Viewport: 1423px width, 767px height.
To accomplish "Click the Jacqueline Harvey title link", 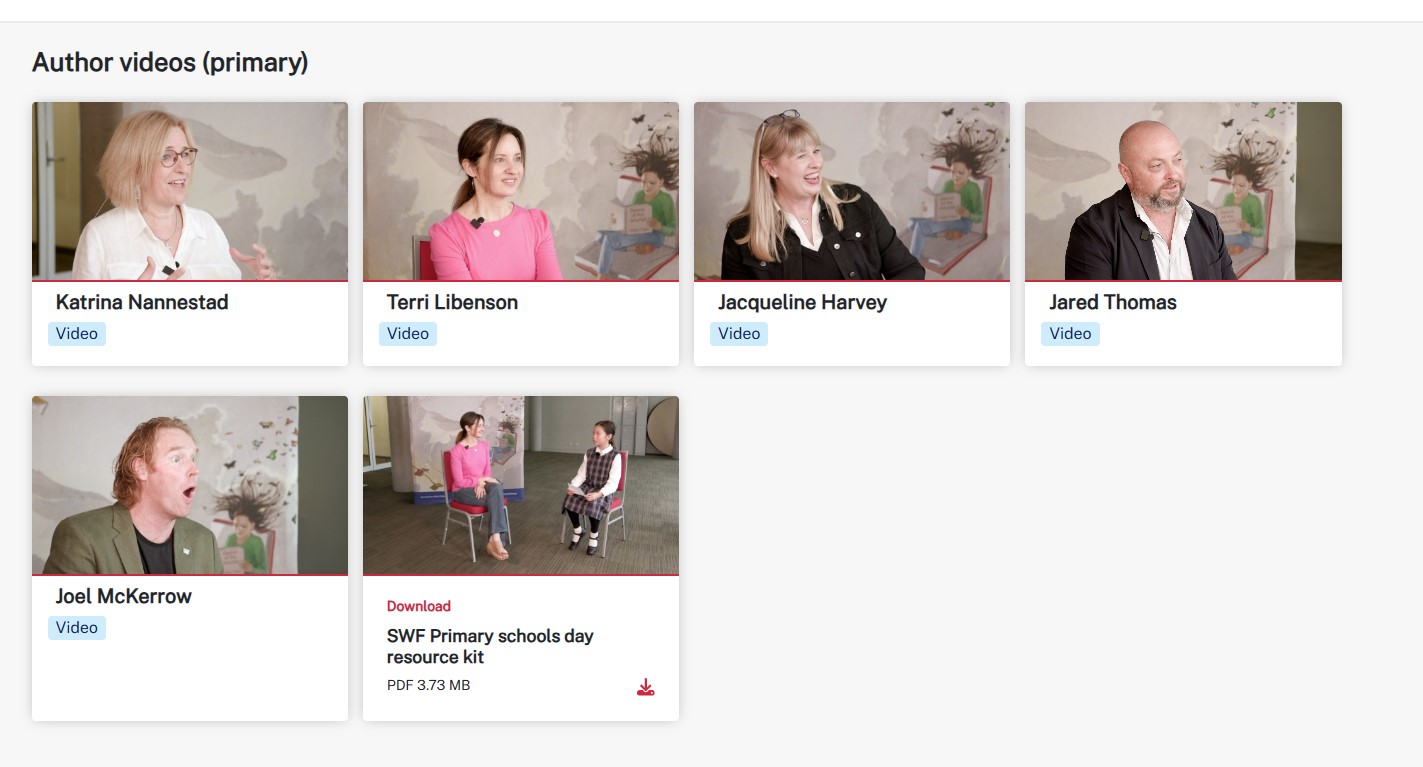I will point(802,302).
